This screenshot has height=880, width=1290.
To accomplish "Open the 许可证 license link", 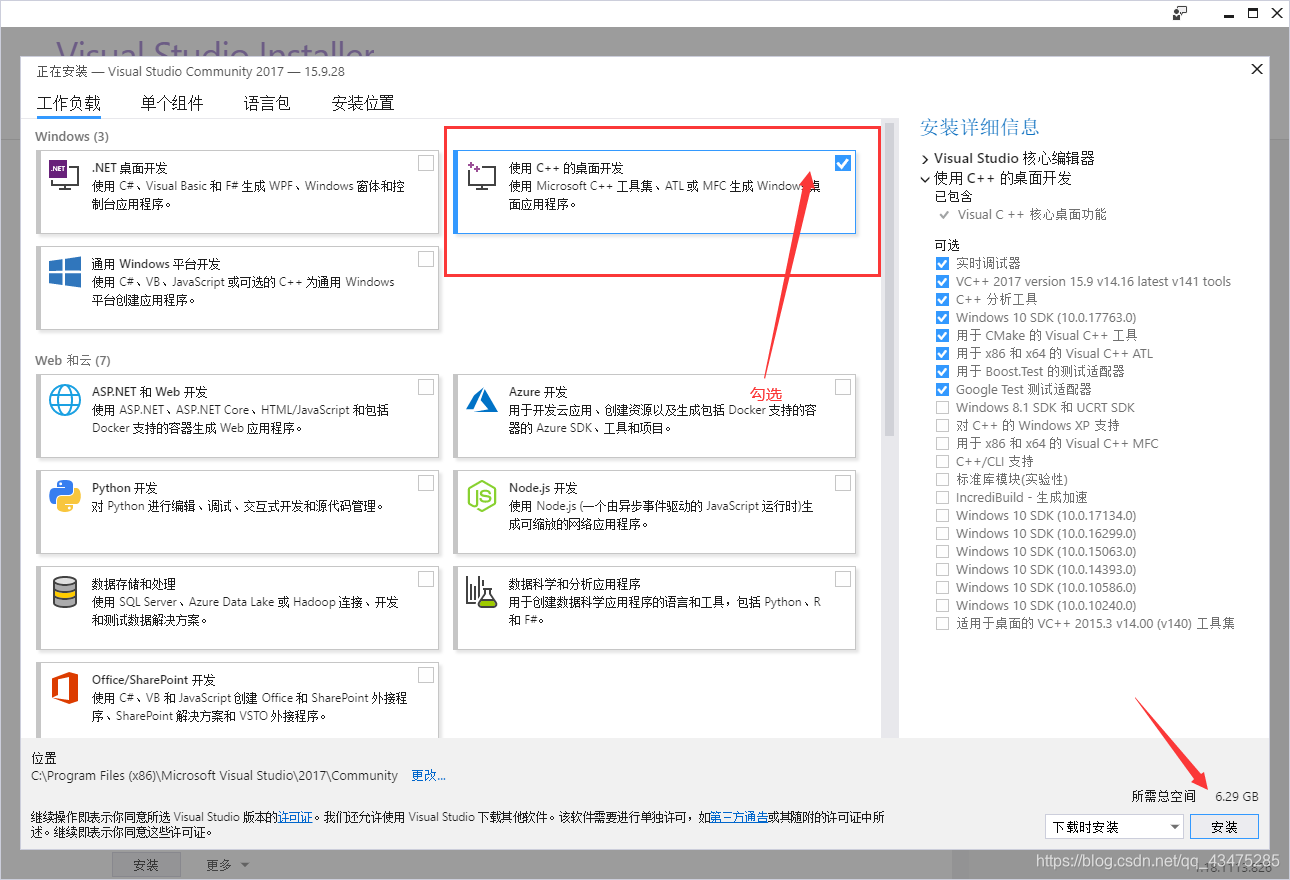I will pos(295,817).
